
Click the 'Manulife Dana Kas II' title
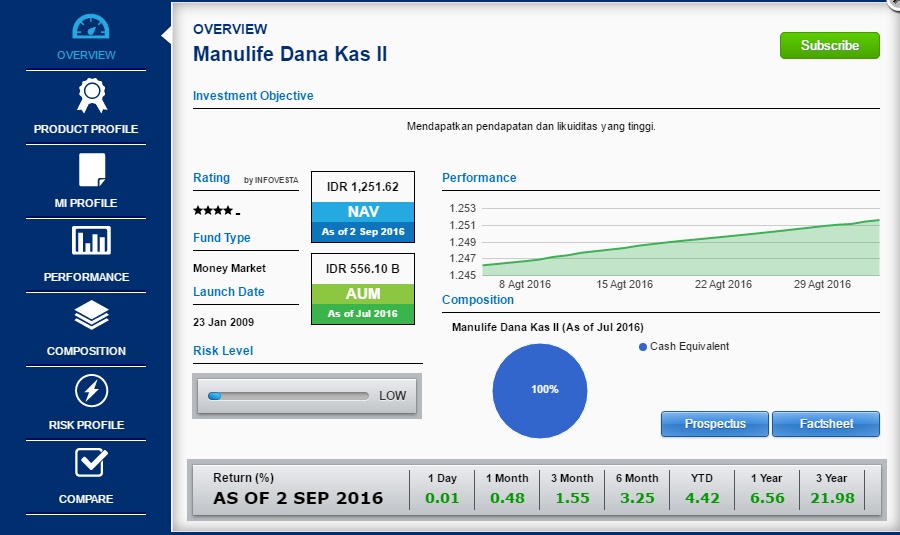290,55
